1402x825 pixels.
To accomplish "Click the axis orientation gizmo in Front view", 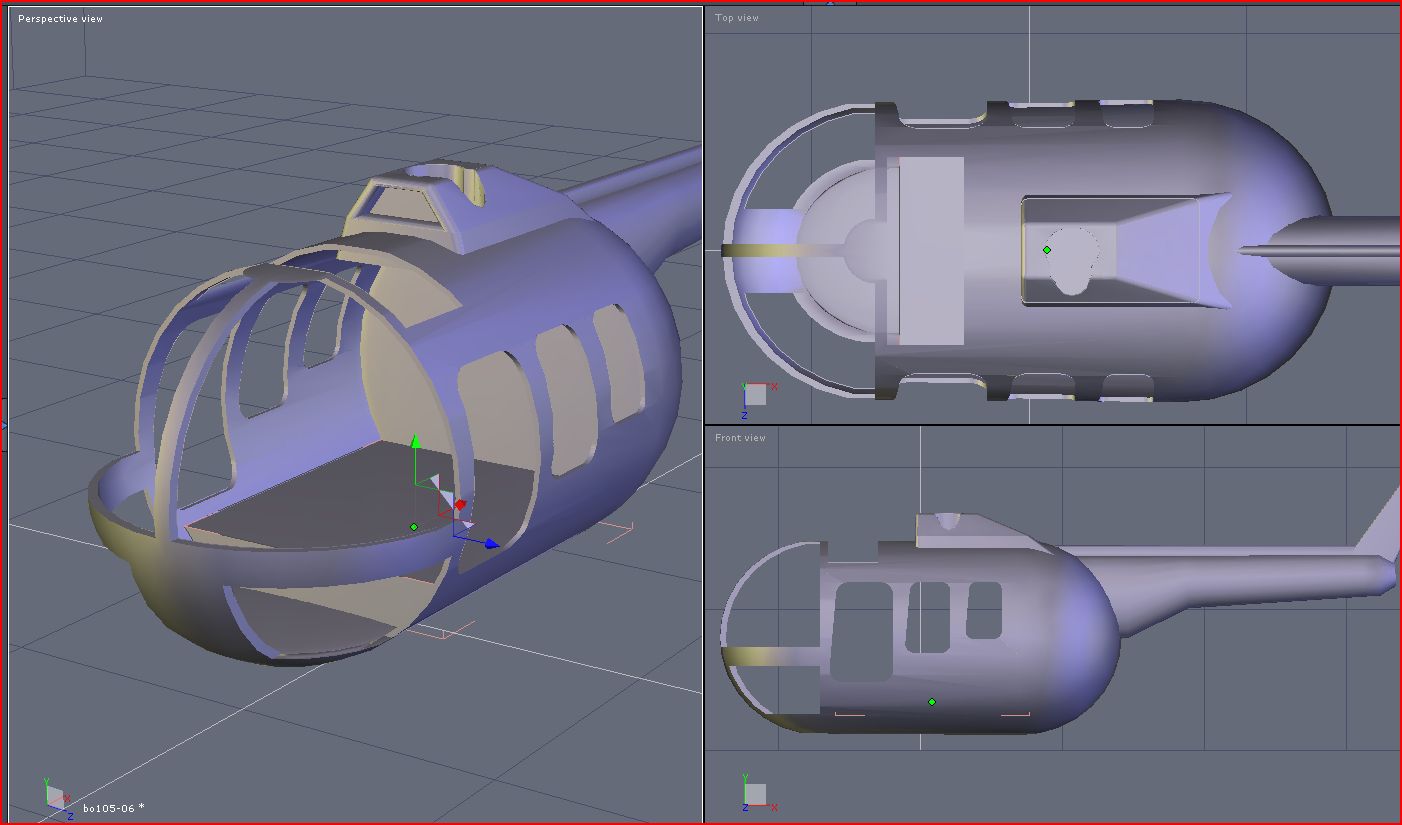I will click(759, 794).
